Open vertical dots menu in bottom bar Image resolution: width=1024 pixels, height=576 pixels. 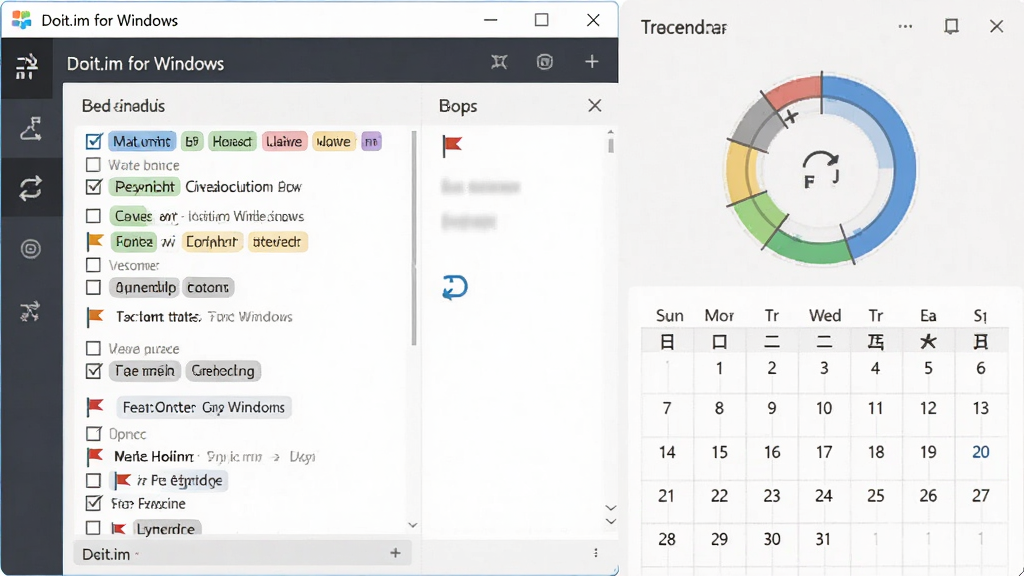point(596,553)
